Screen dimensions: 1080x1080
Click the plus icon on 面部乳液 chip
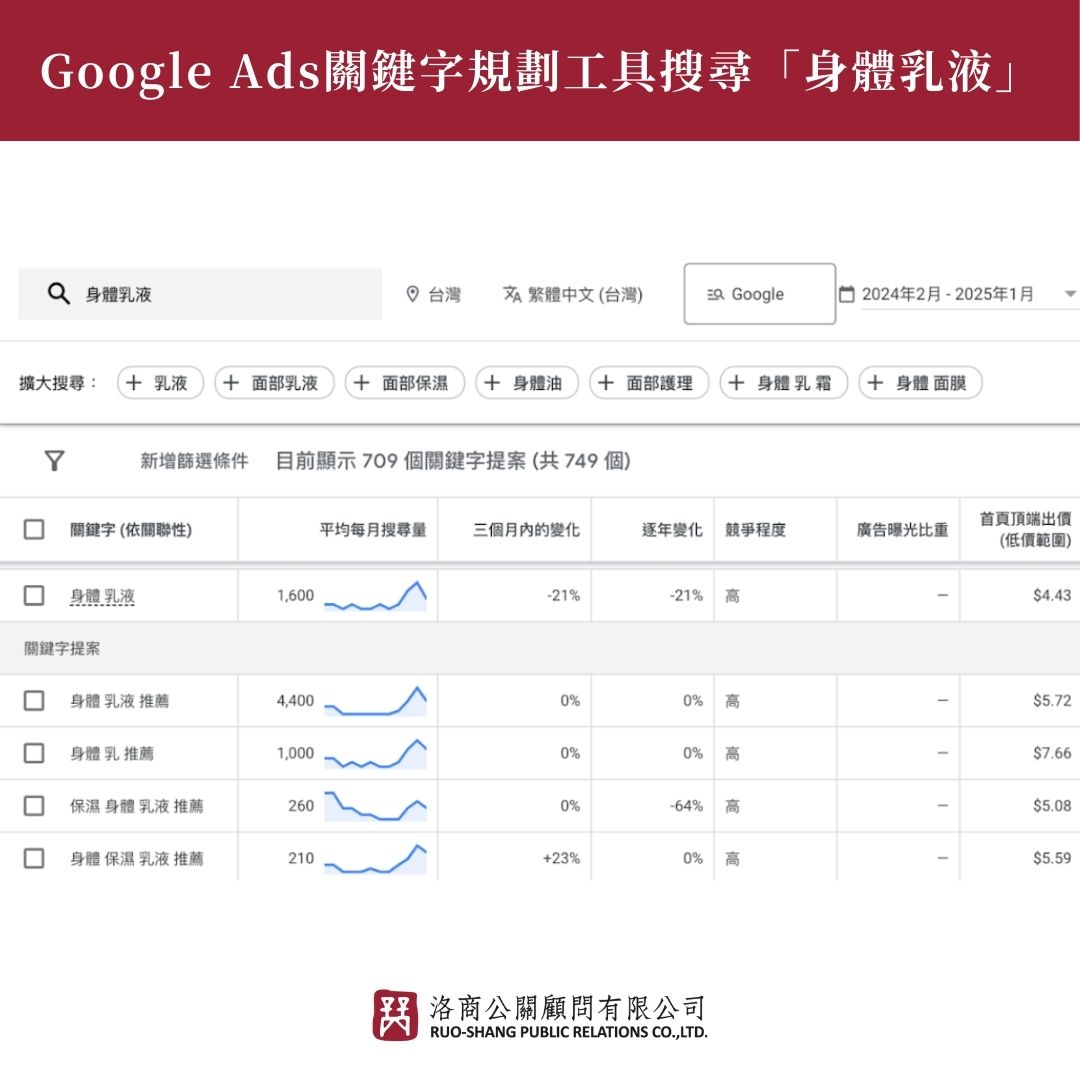coord(231,383)
